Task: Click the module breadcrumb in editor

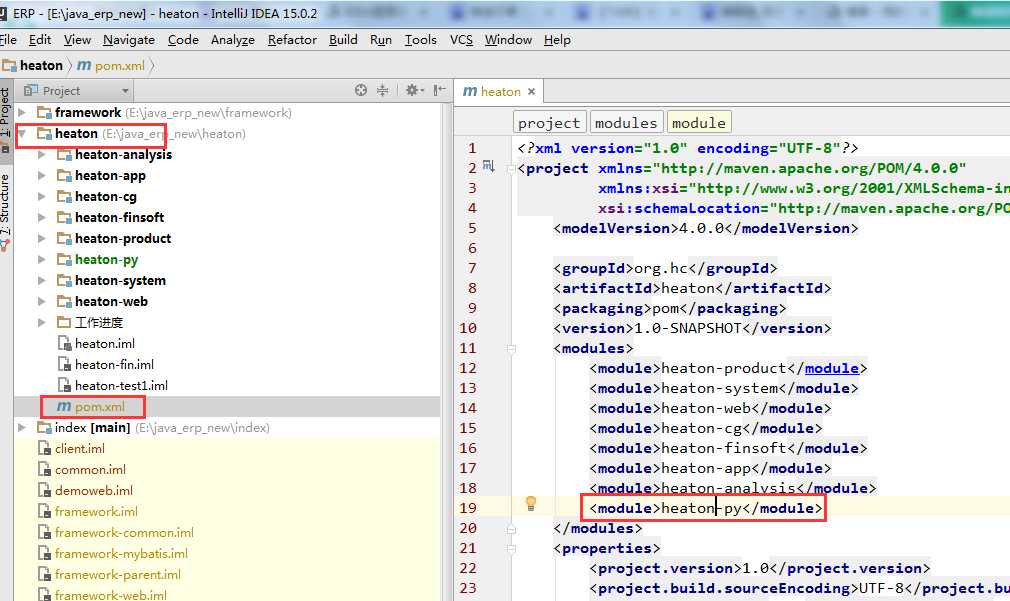Action: 699,122
